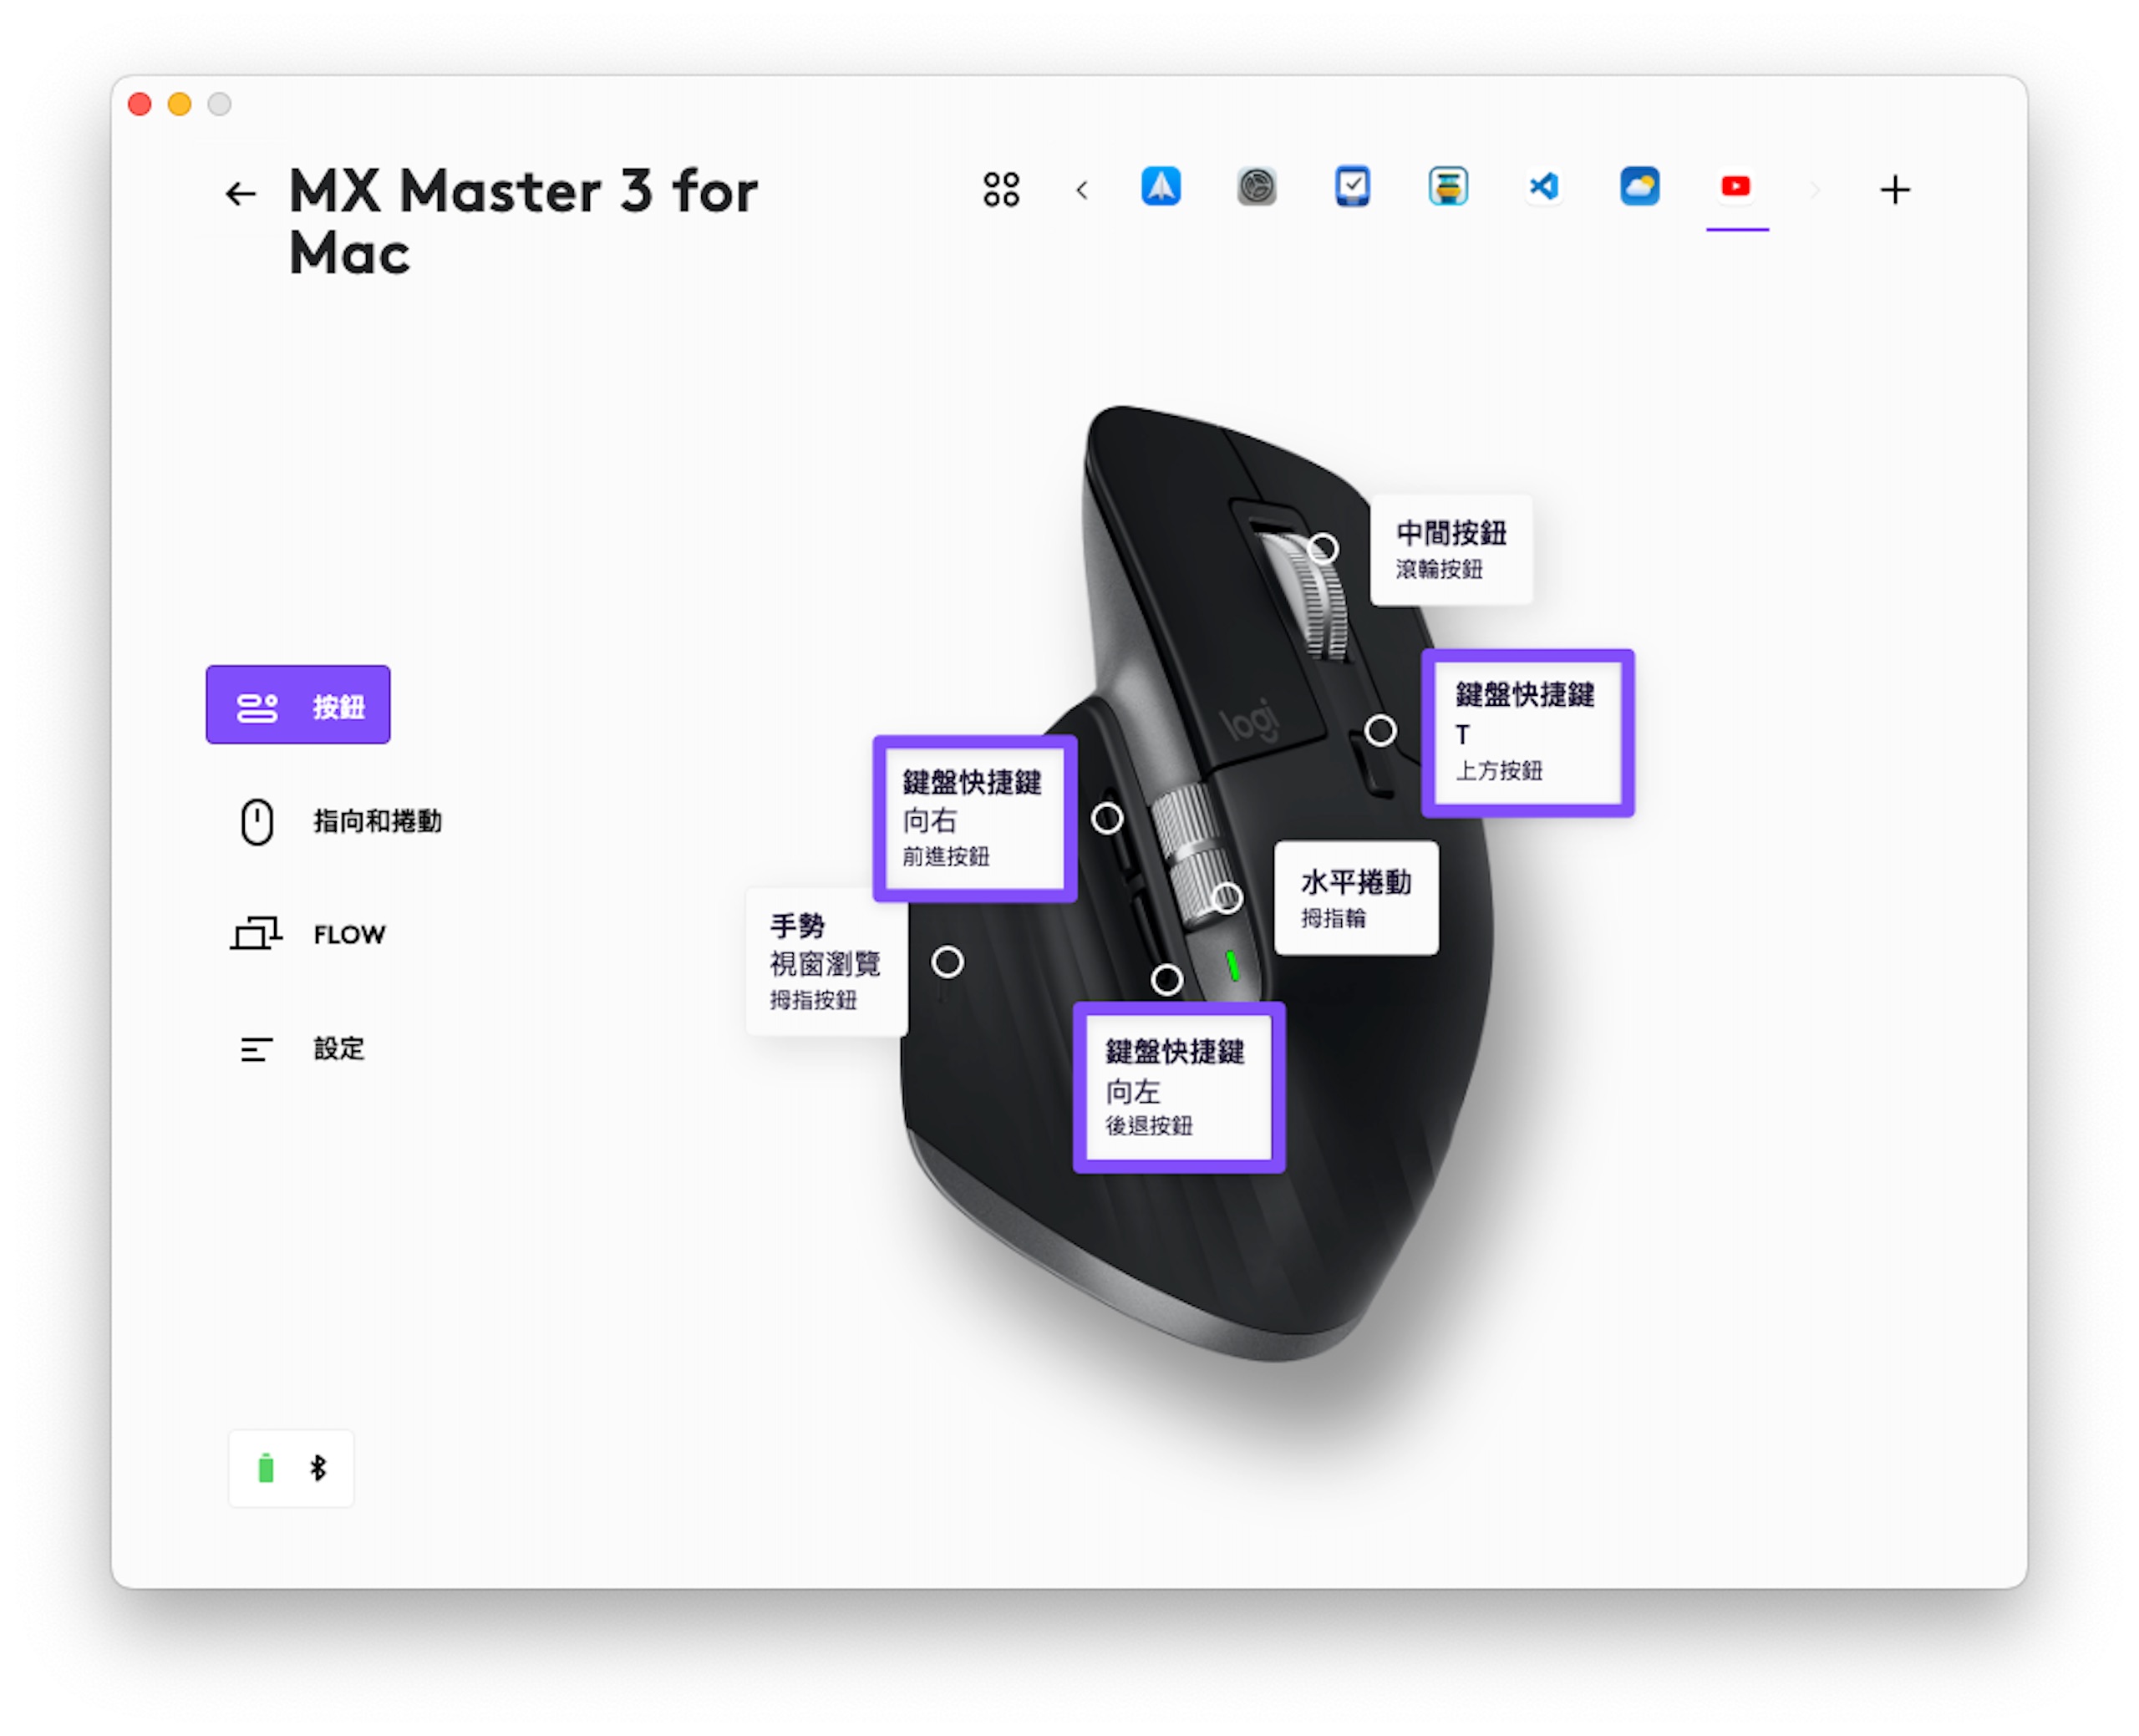Open the 設定 section
Image resolution: width=2139 pixels, height=1736 pixels.
302,1048
